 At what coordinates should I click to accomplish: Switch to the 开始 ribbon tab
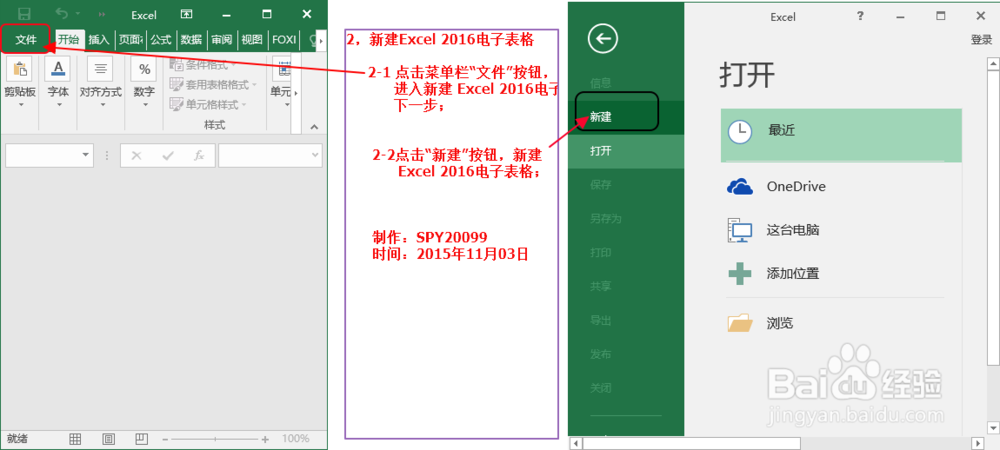click(x=69, y=40)
